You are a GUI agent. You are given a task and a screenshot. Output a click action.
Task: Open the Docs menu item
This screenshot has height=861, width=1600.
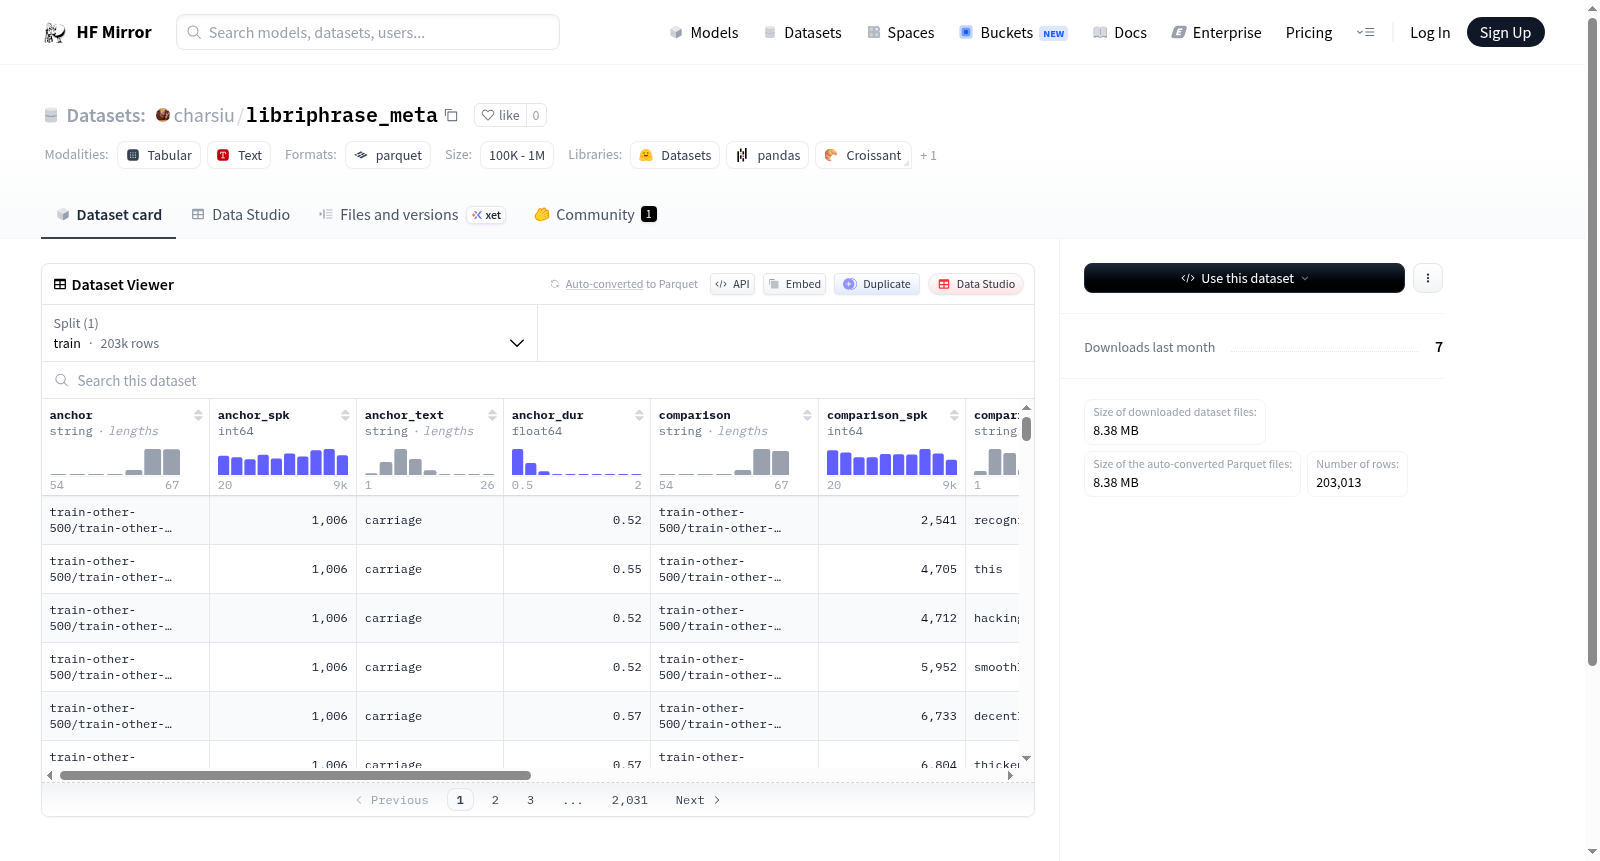(1120, 33)
